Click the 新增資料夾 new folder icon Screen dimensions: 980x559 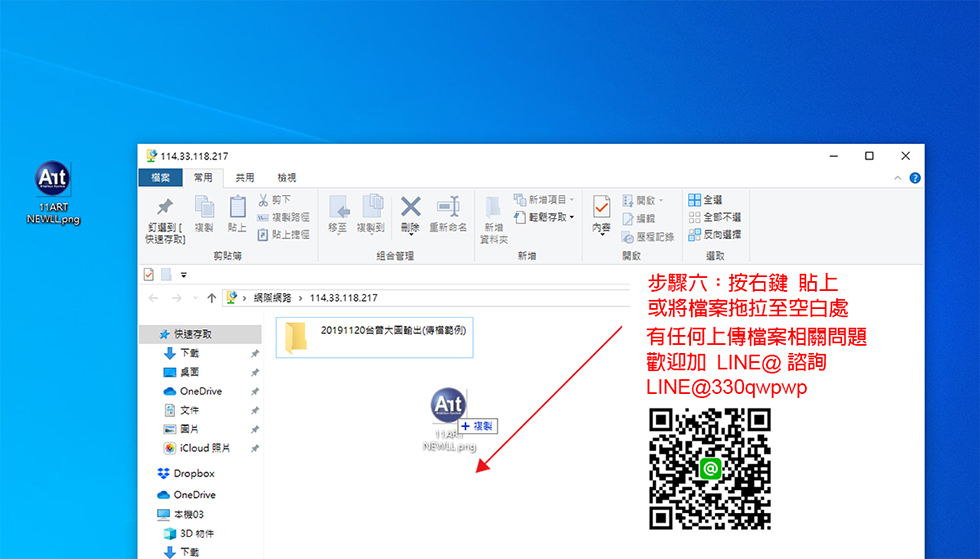point(493,208)
